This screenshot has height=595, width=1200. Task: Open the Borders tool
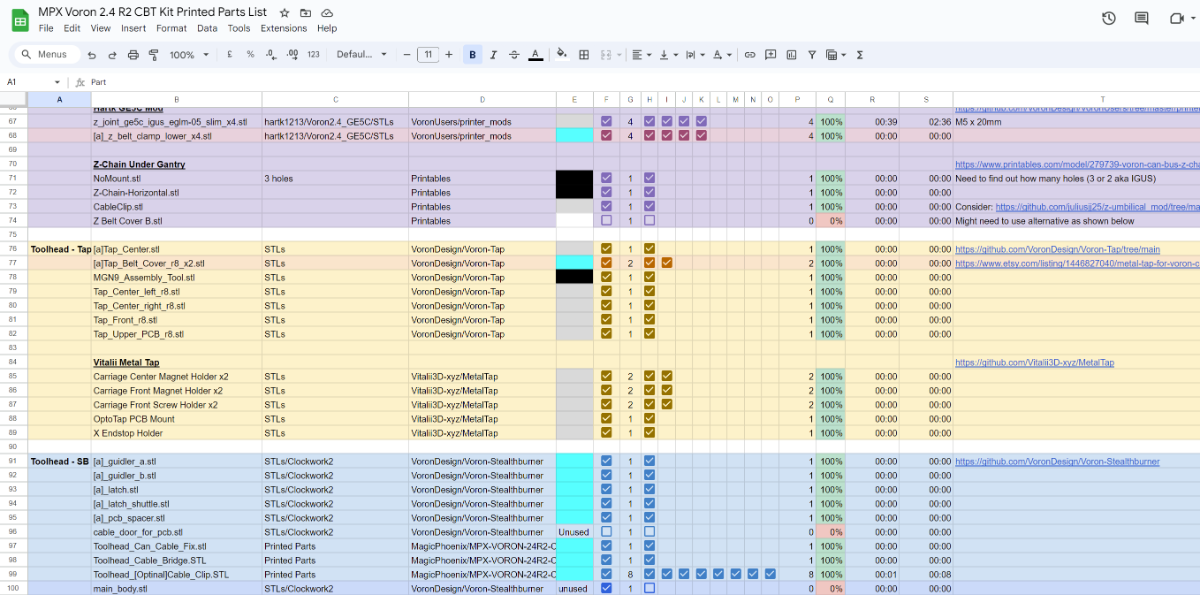(584, 55)
